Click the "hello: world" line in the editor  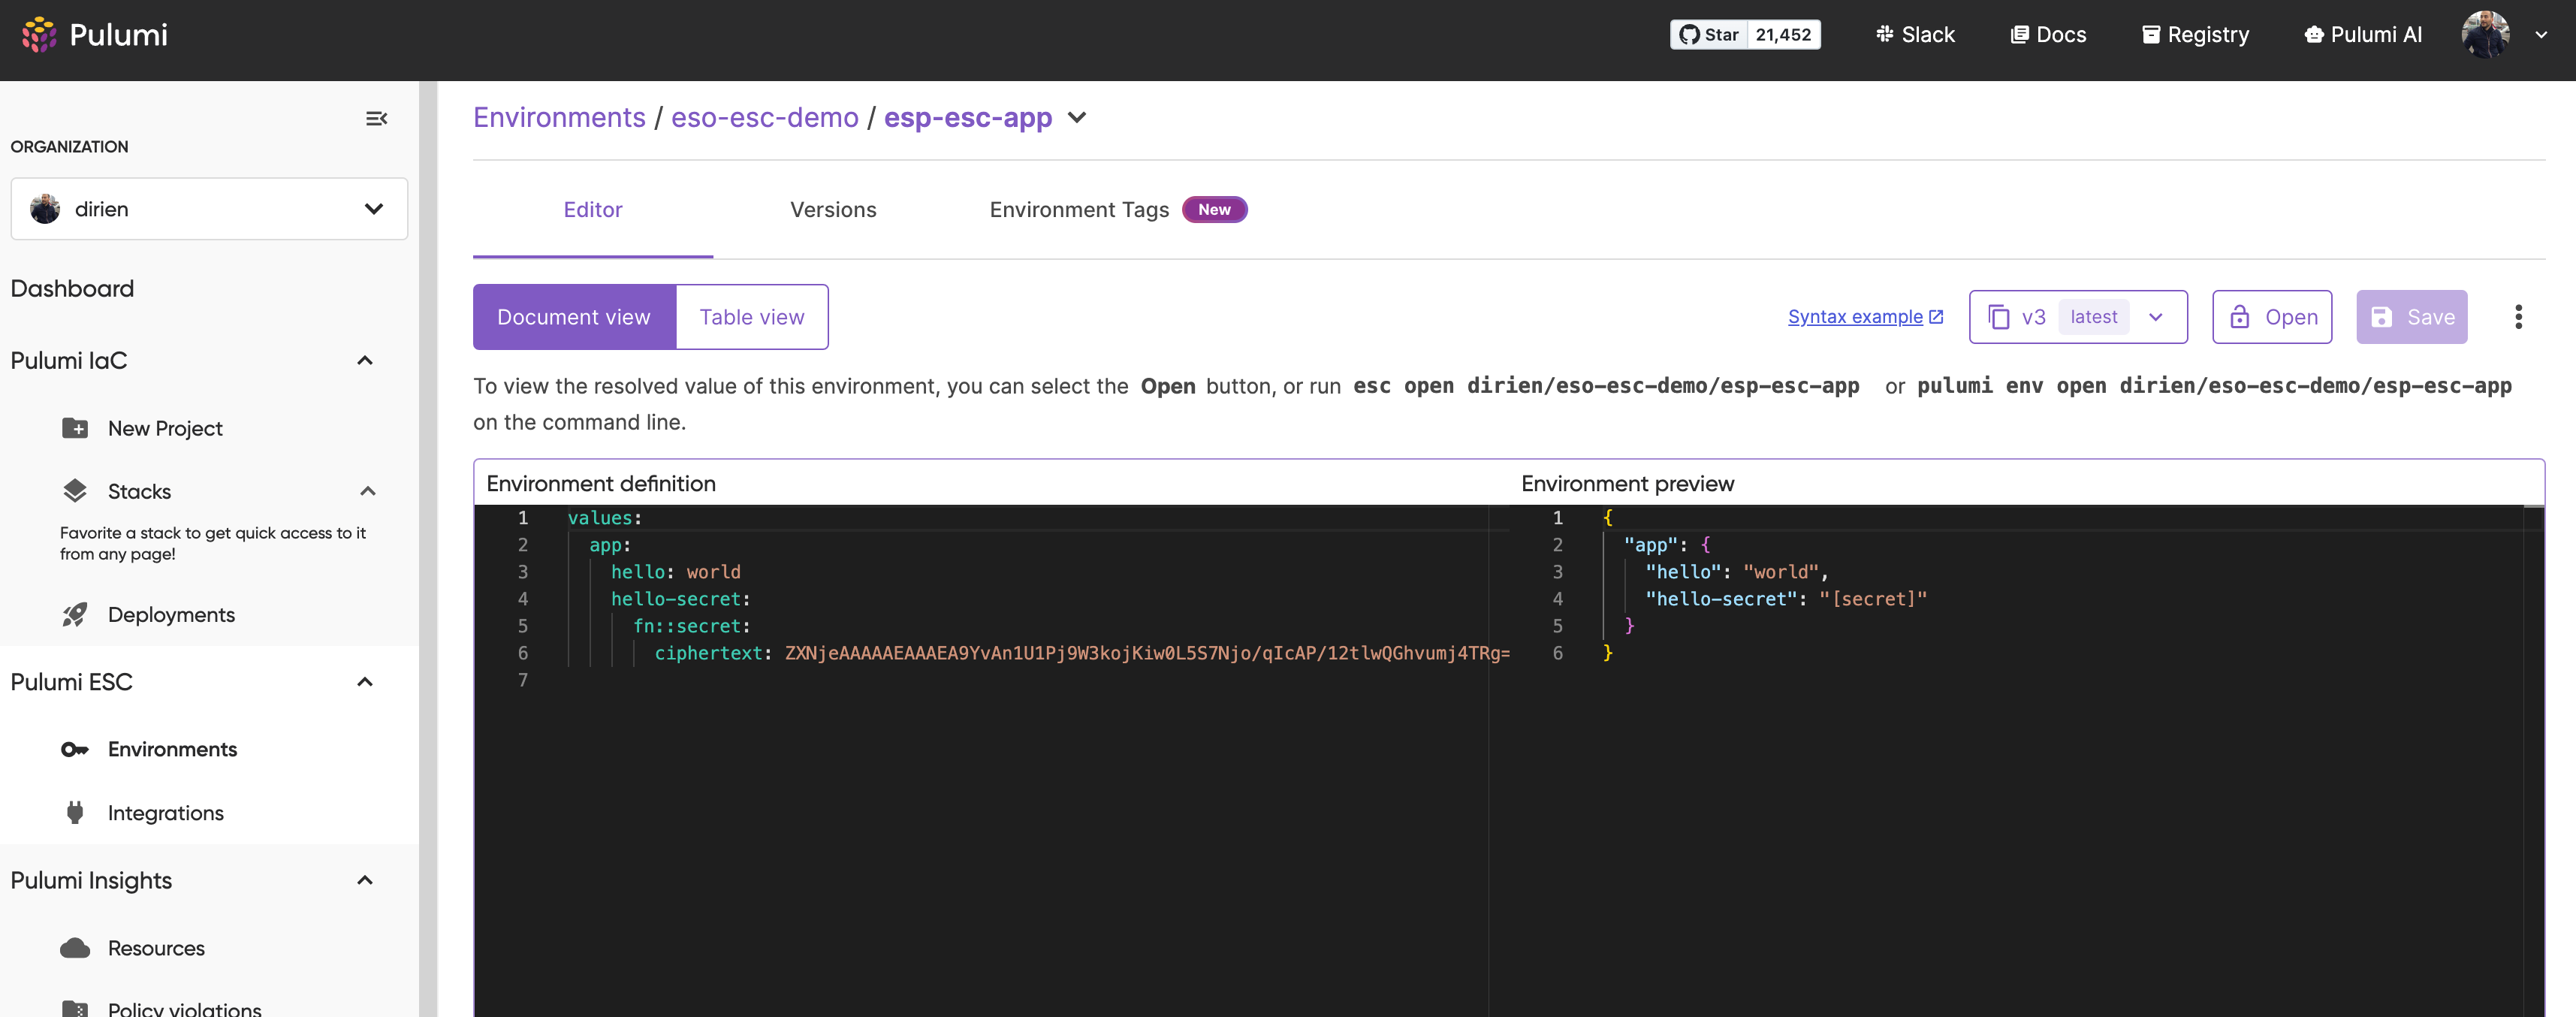676,573
